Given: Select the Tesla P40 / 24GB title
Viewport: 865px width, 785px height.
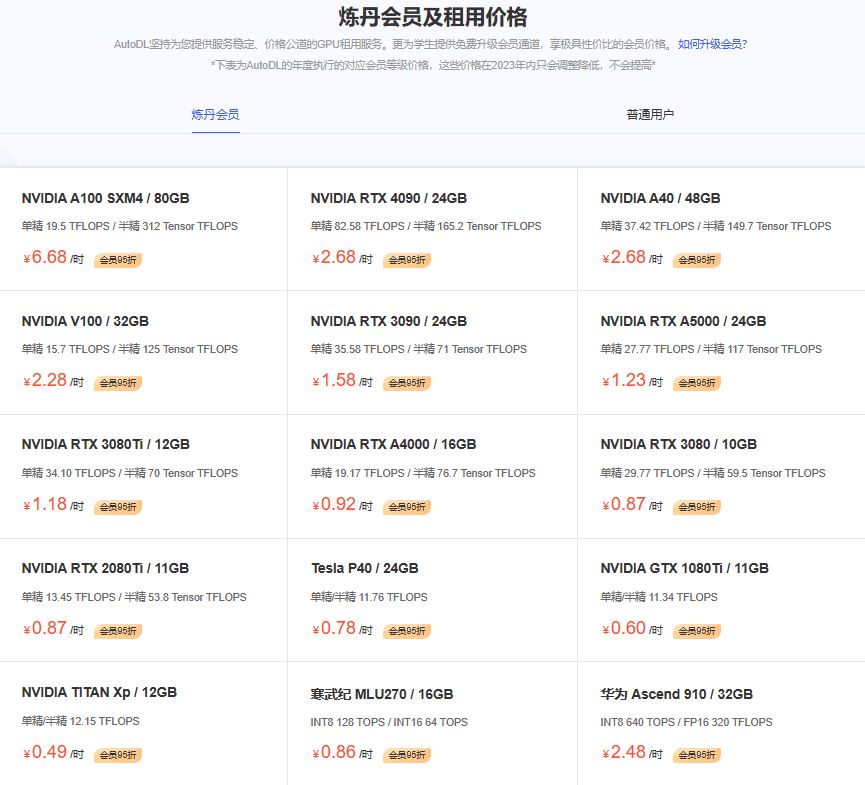Looking at the screenshot, I should point(365,568).
